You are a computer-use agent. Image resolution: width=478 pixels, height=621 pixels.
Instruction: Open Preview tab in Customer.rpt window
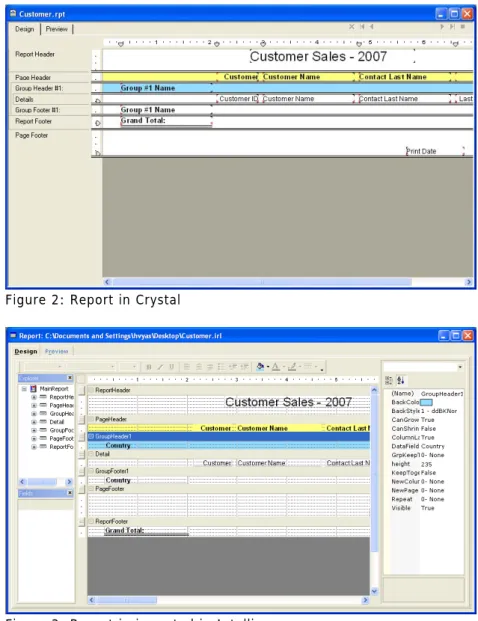pos(56,29)
